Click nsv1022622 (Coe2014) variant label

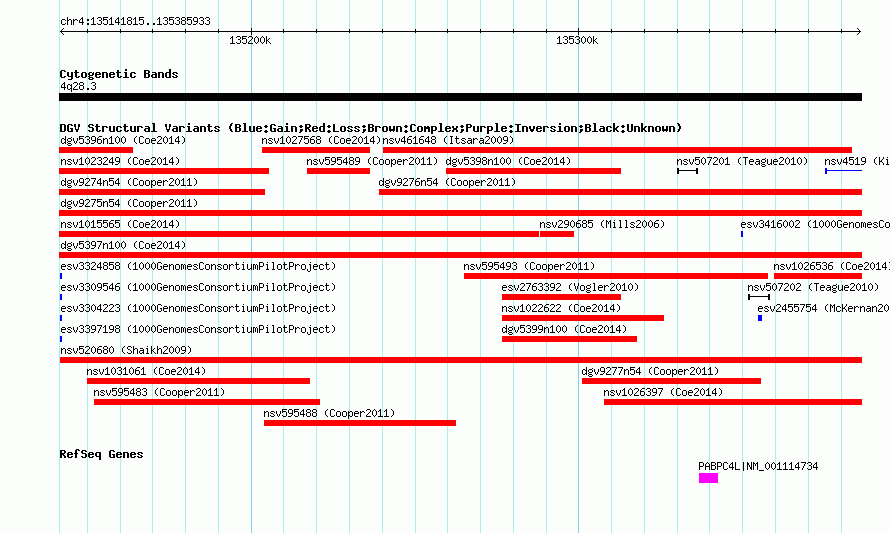(x=561, y=308)
